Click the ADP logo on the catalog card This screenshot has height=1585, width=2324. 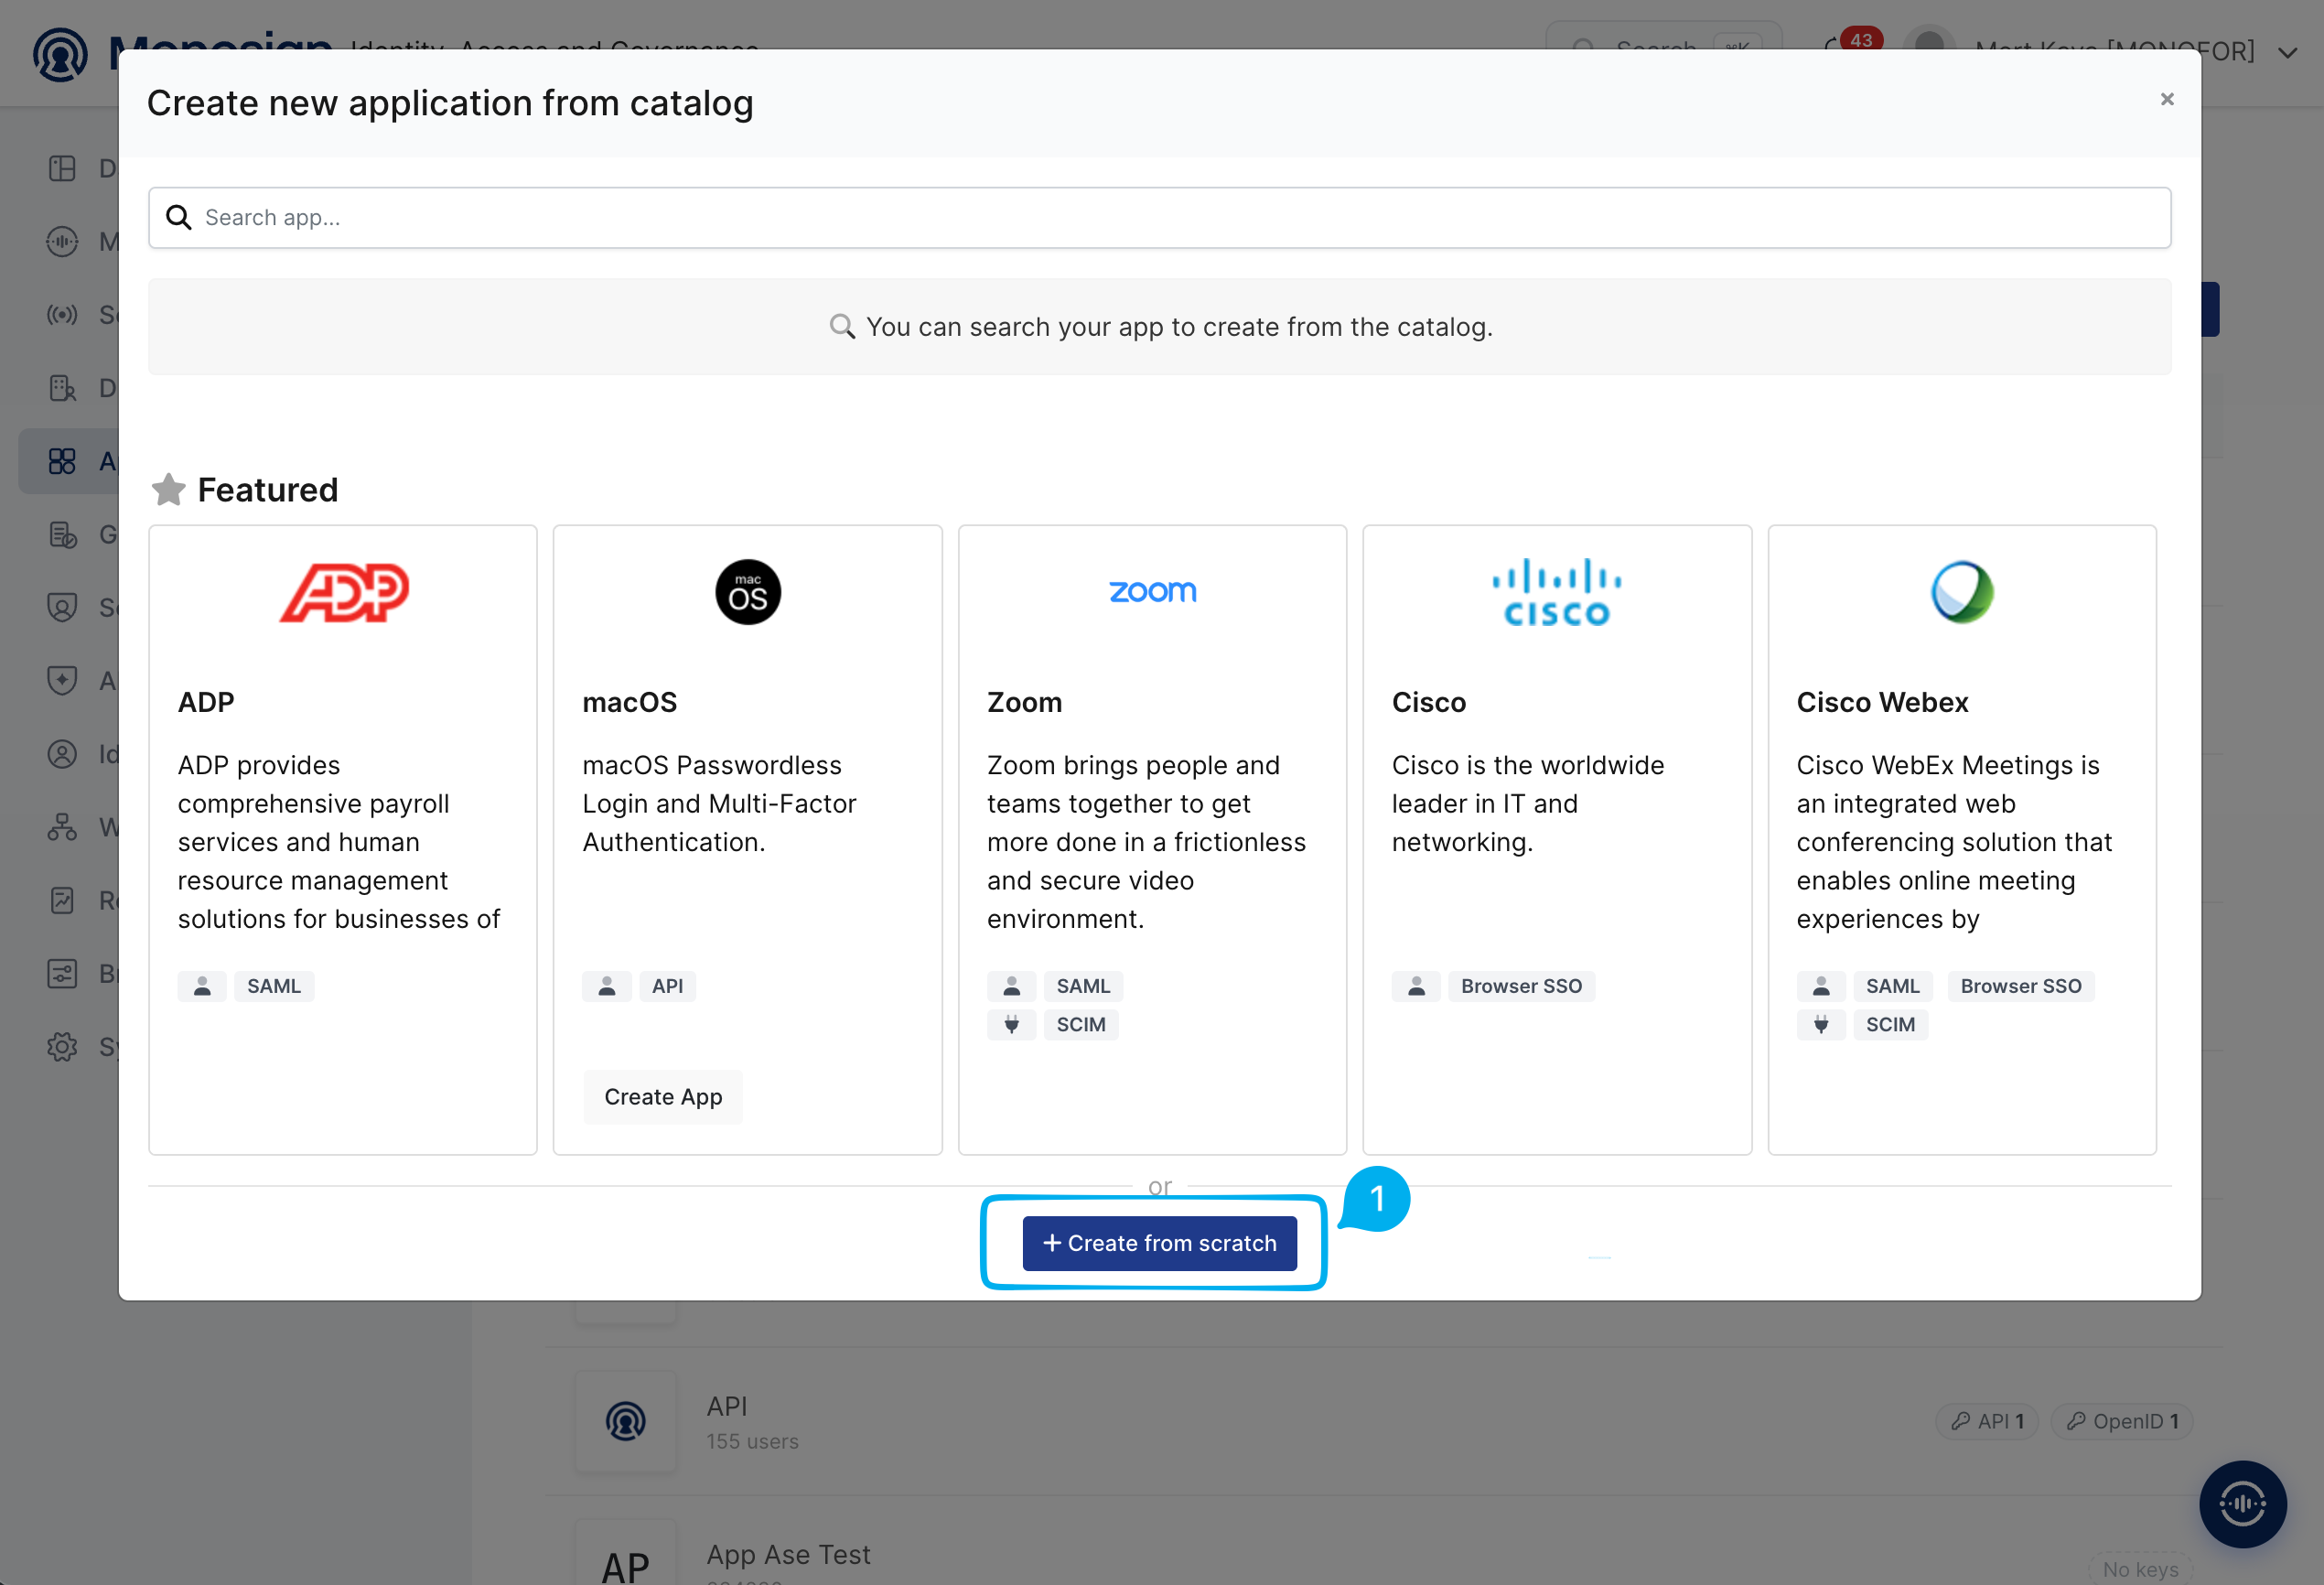343,592
